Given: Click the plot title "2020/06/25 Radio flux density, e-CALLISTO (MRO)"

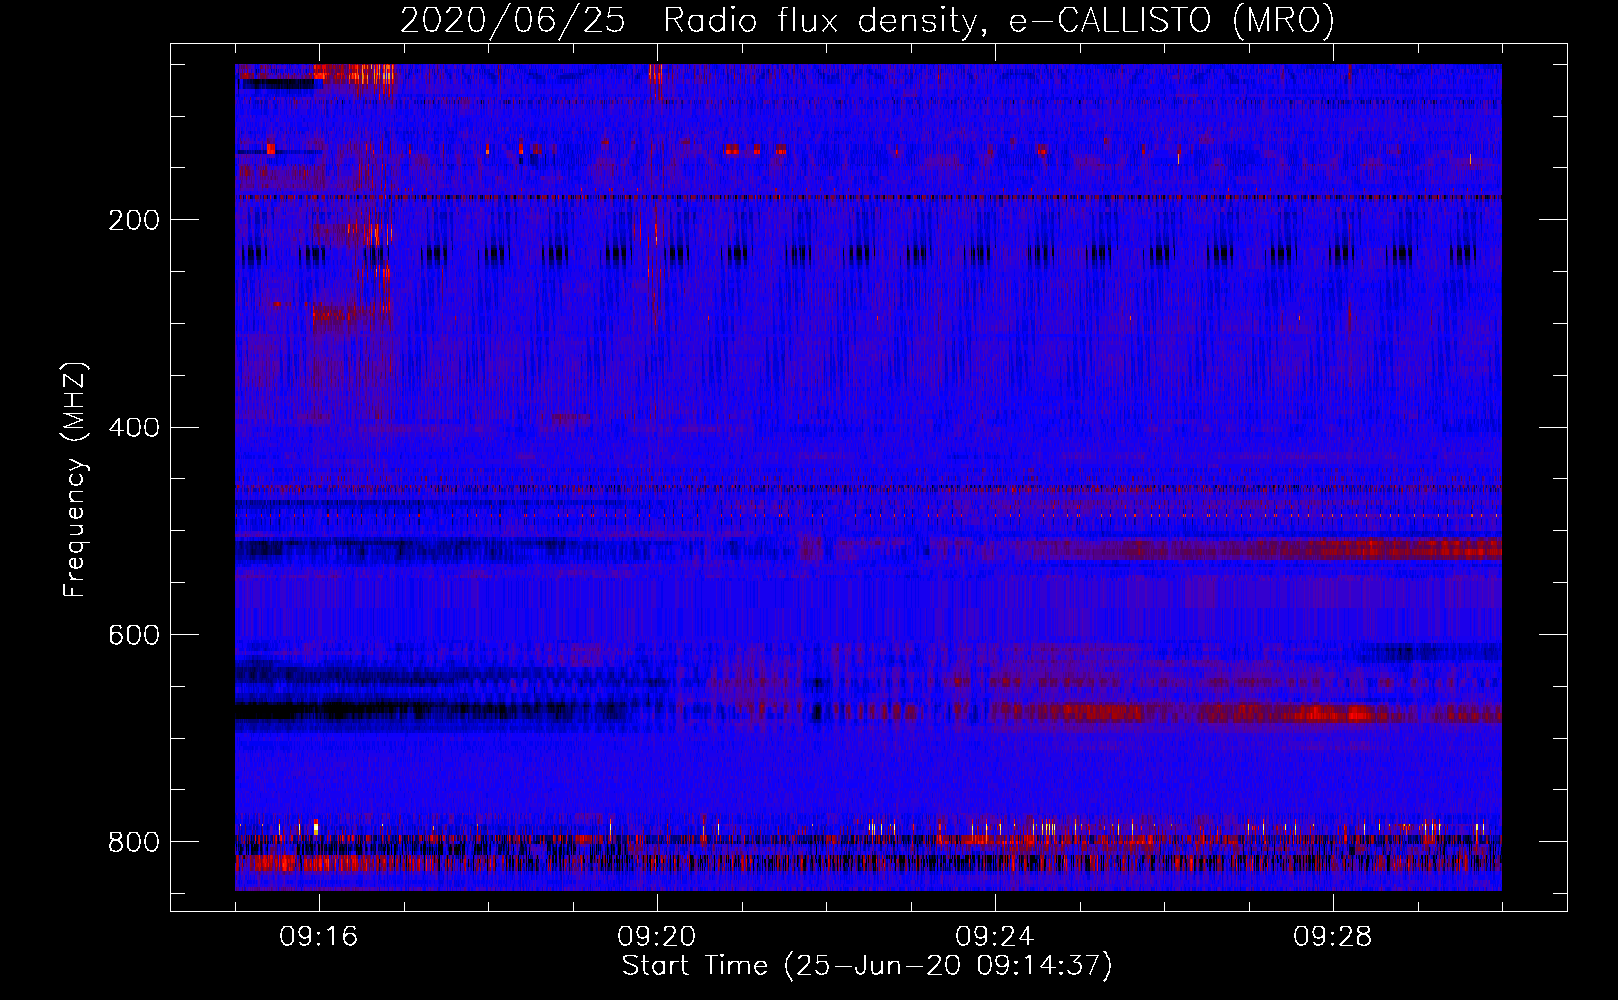Looking at the screenshot, I should (867, 21).
